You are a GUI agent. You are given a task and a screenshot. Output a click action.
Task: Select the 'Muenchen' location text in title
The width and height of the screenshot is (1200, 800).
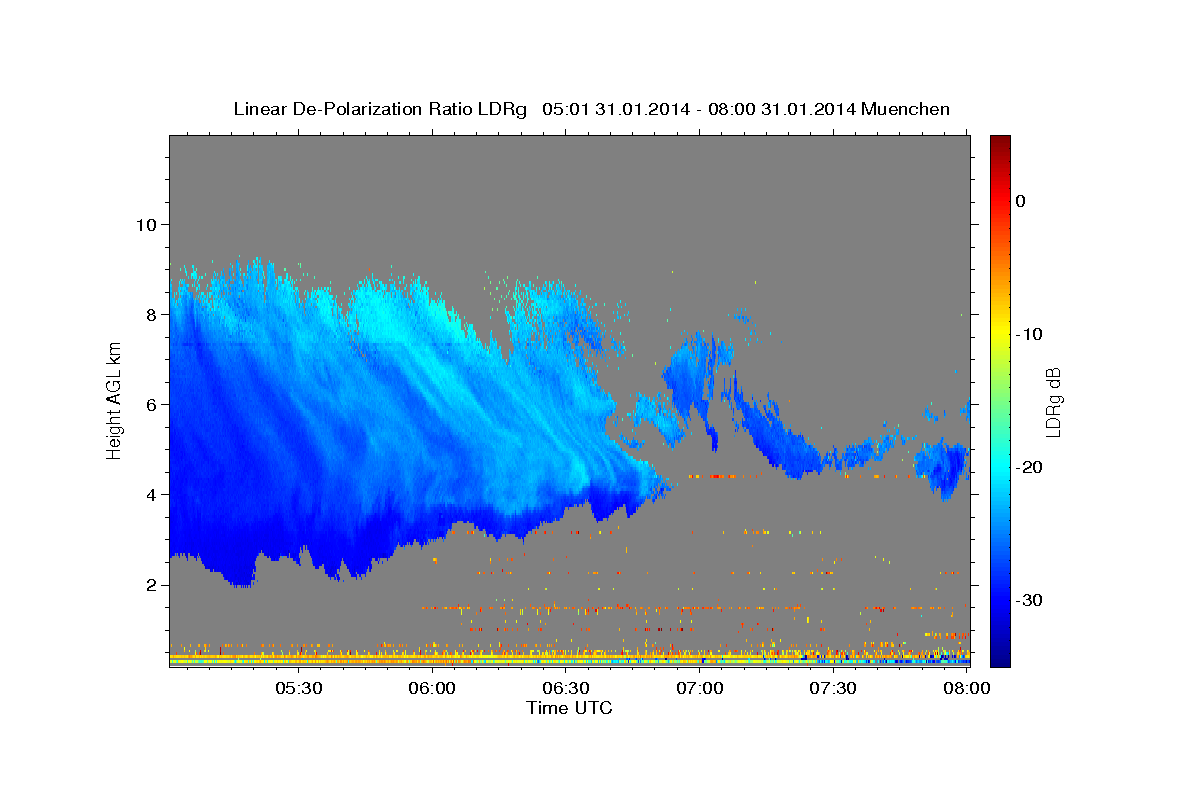(x=906, y=109)
